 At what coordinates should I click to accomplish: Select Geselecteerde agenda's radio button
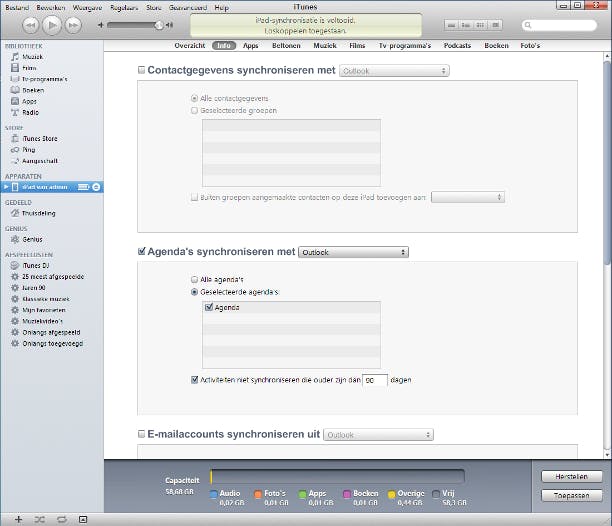tap(194, 292)
